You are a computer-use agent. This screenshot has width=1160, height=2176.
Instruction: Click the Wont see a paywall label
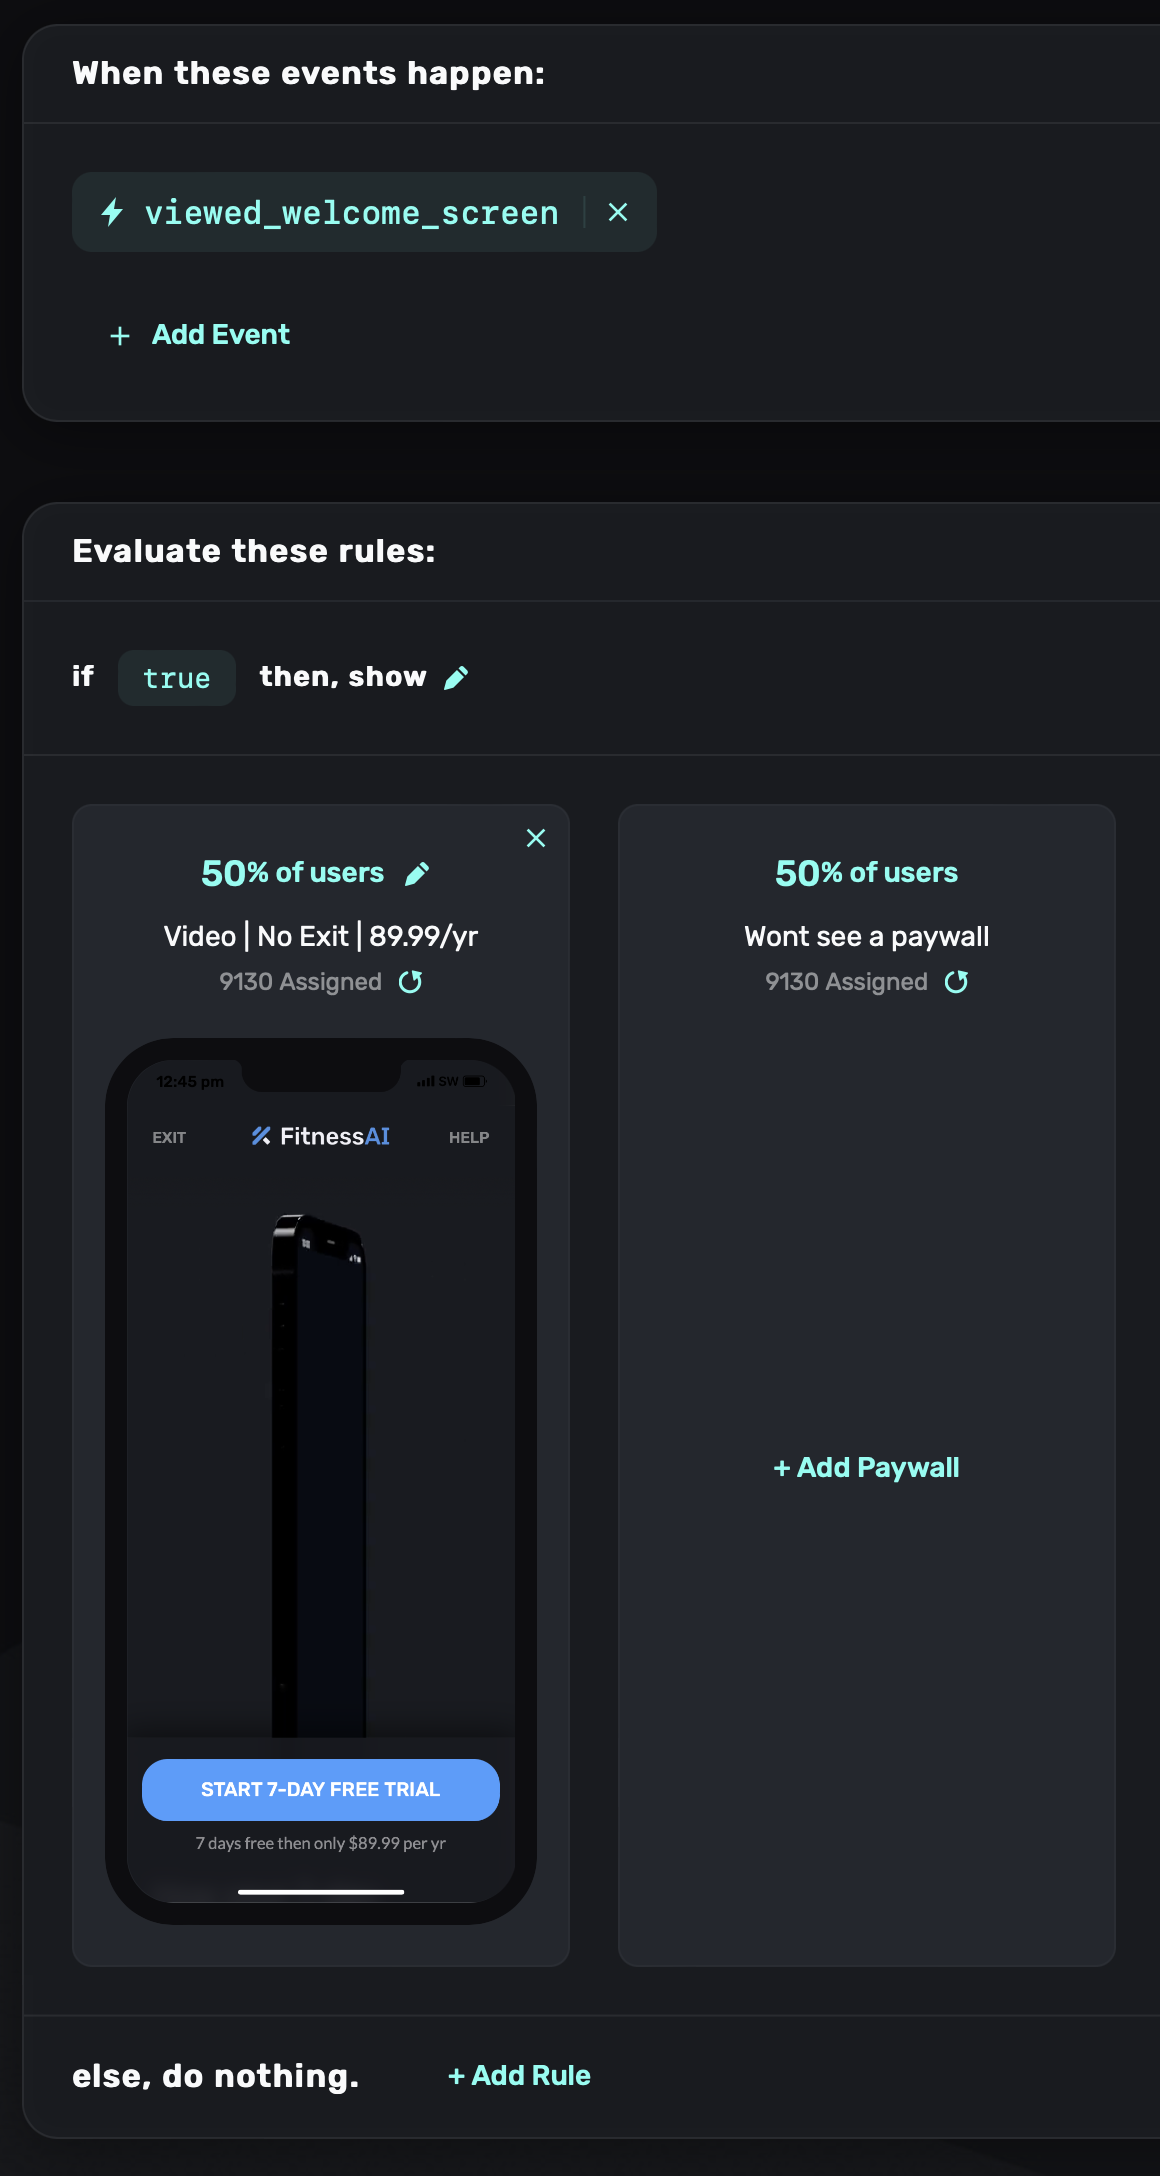click(867, 937)
